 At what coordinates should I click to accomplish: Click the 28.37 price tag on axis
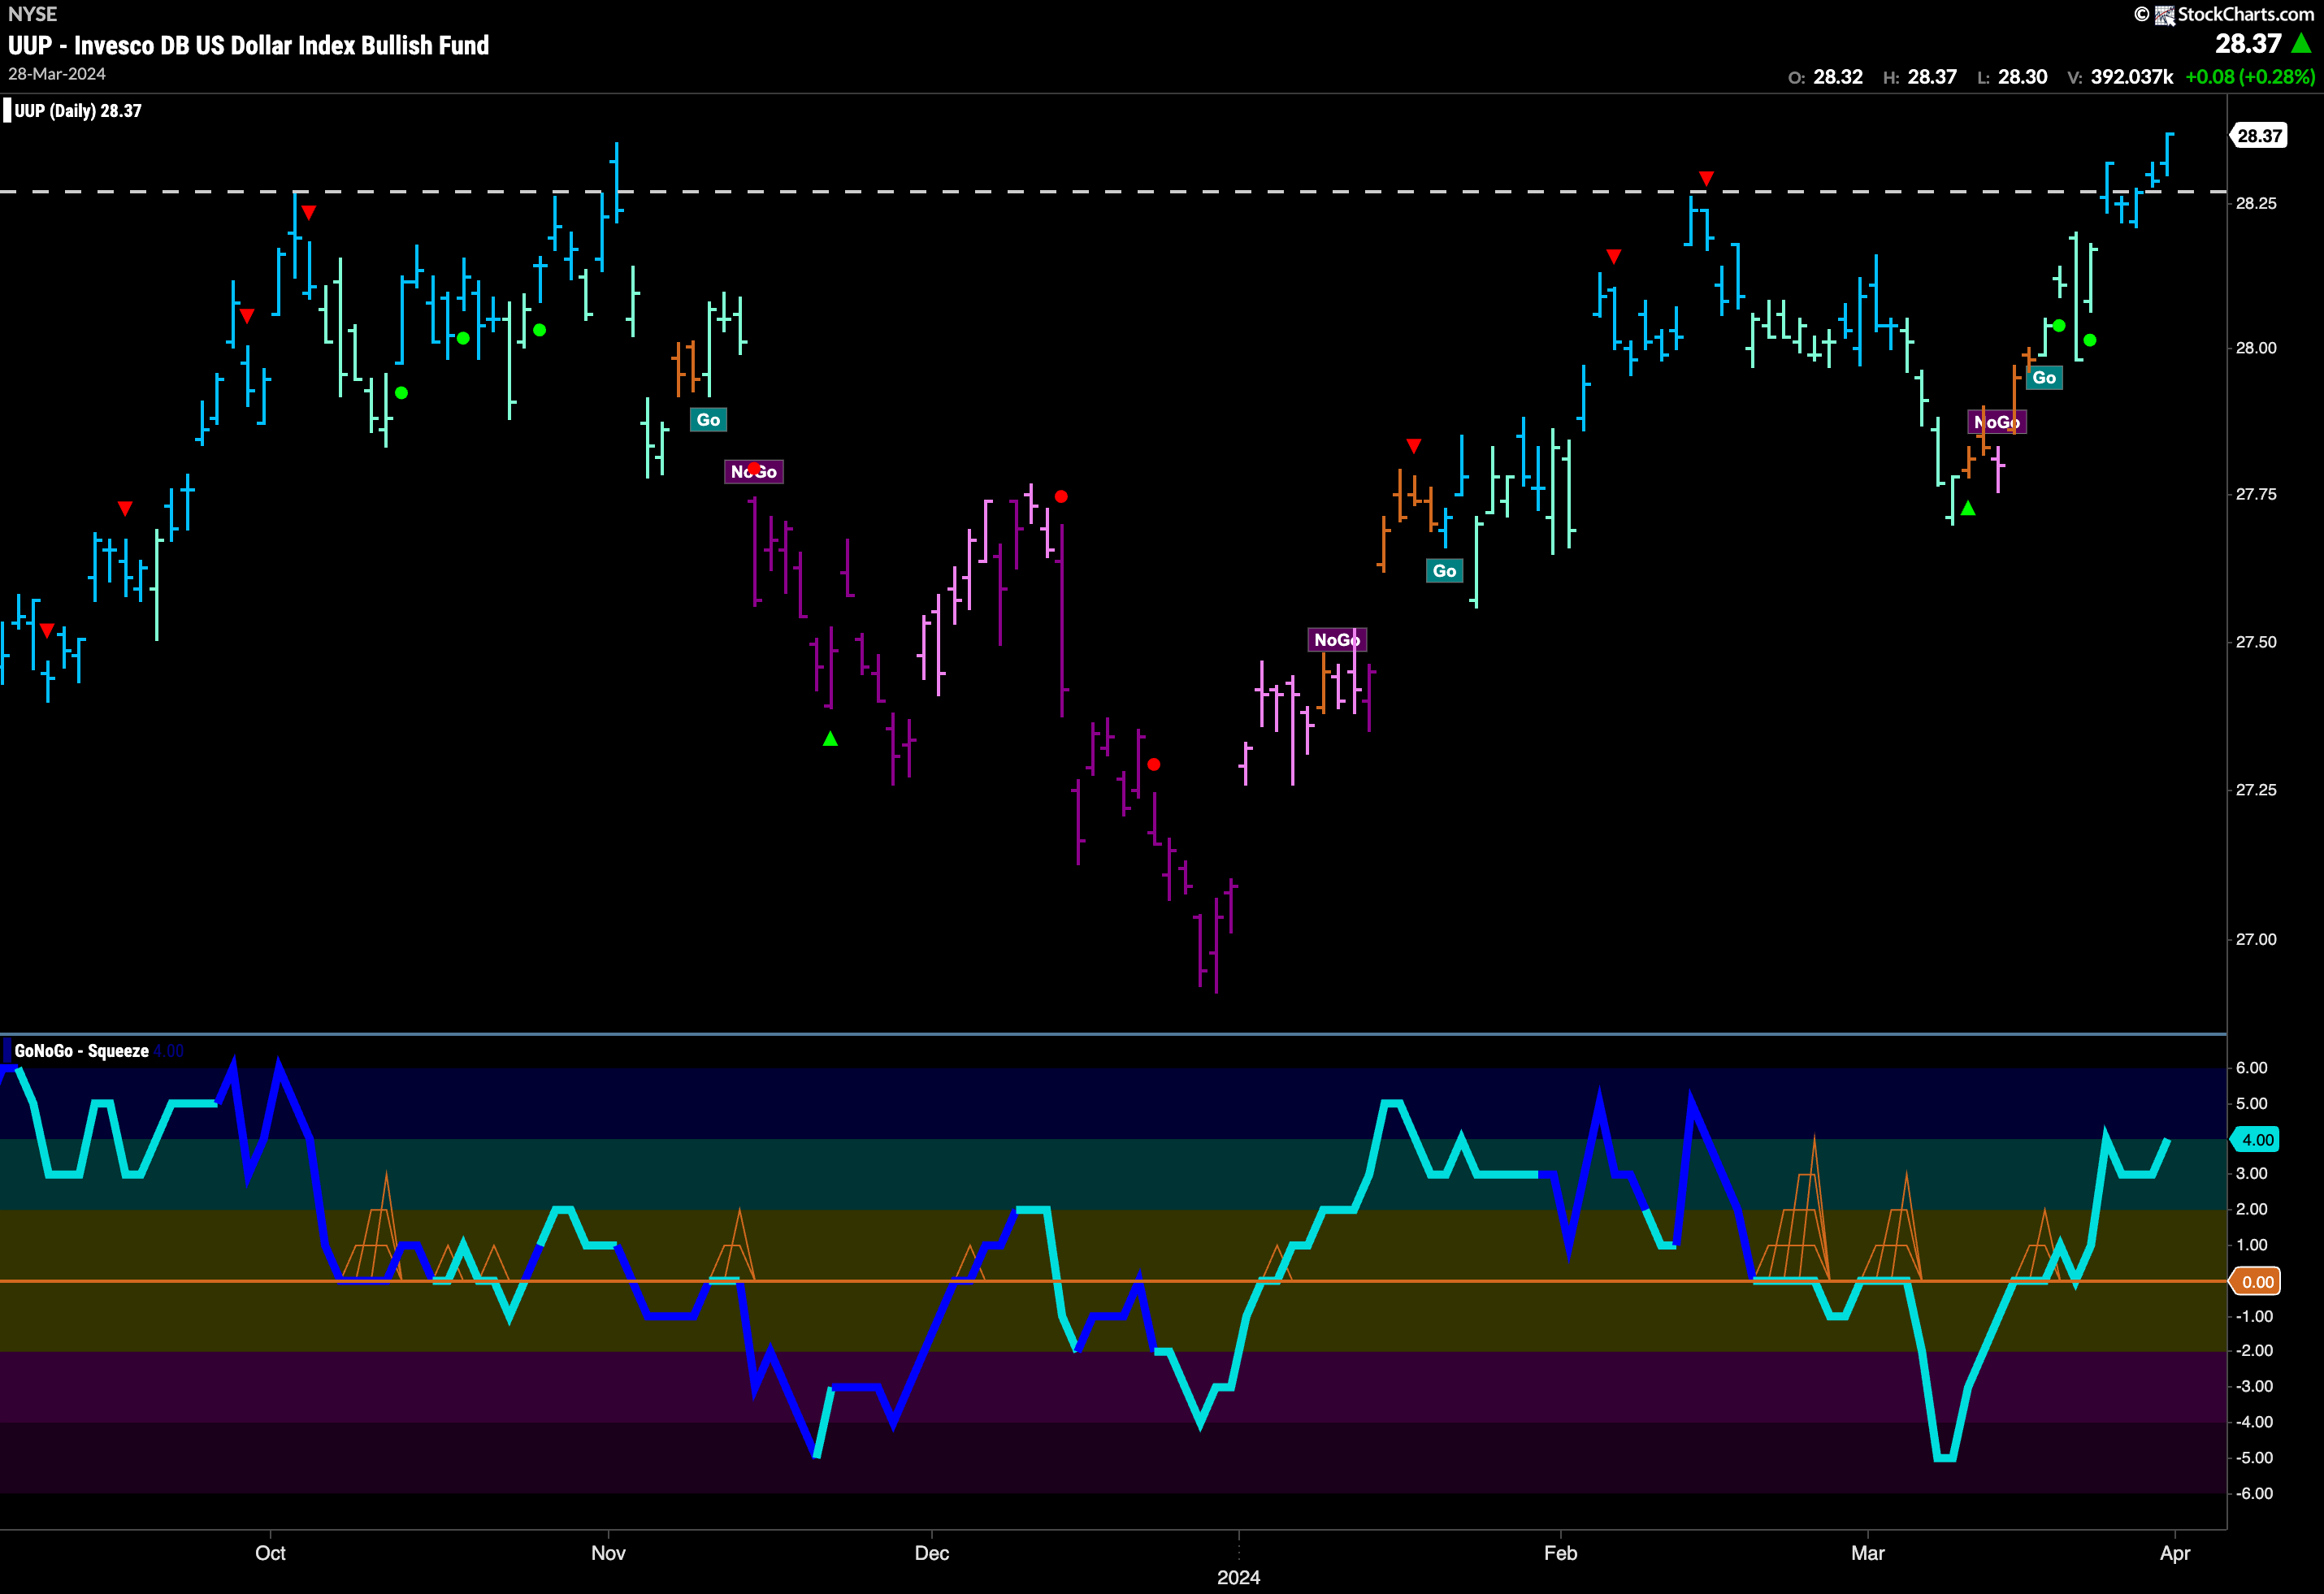2259,136
